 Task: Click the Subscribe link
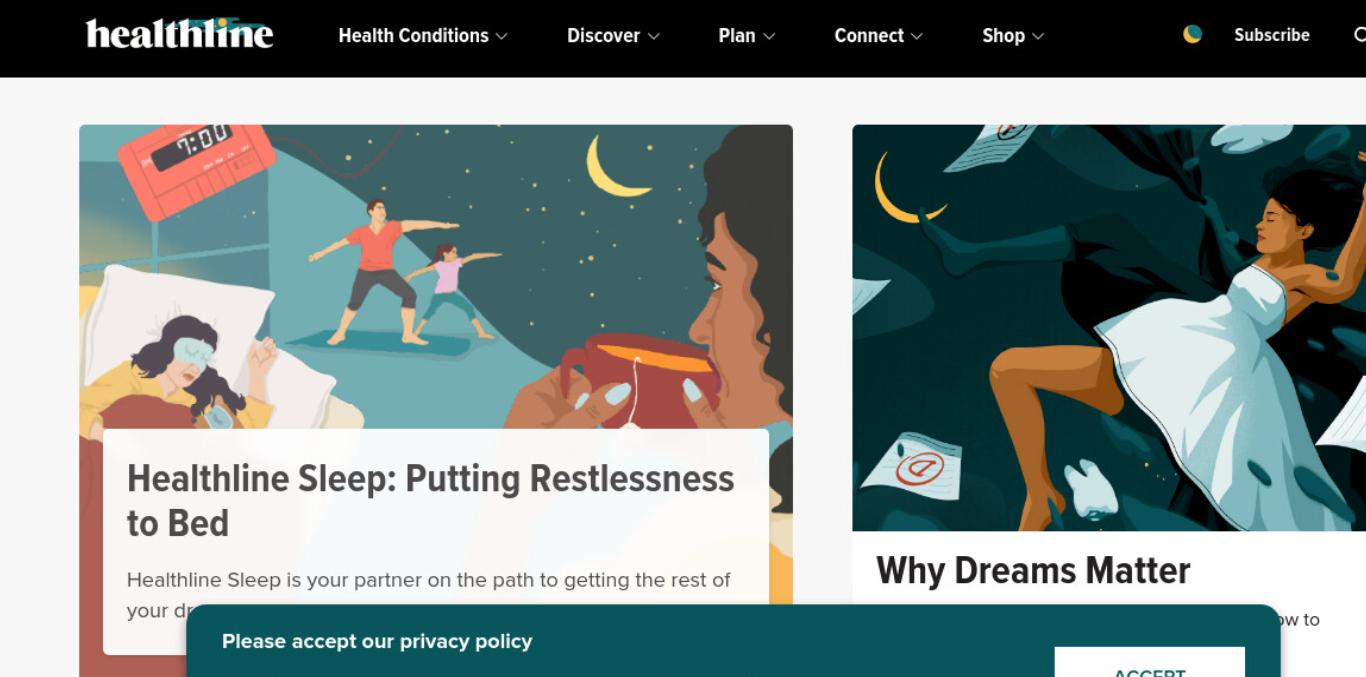(x=1271, y=35)
